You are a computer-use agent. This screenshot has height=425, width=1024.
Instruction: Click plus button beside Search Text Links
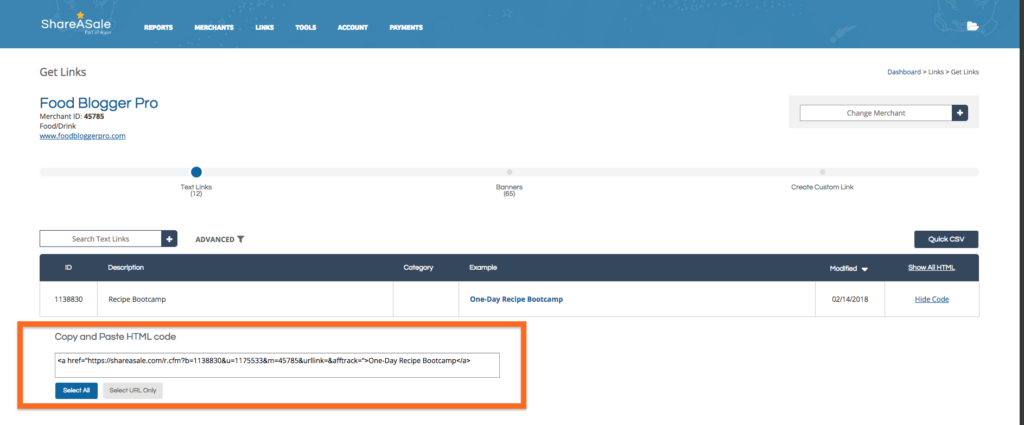point(169,239)
